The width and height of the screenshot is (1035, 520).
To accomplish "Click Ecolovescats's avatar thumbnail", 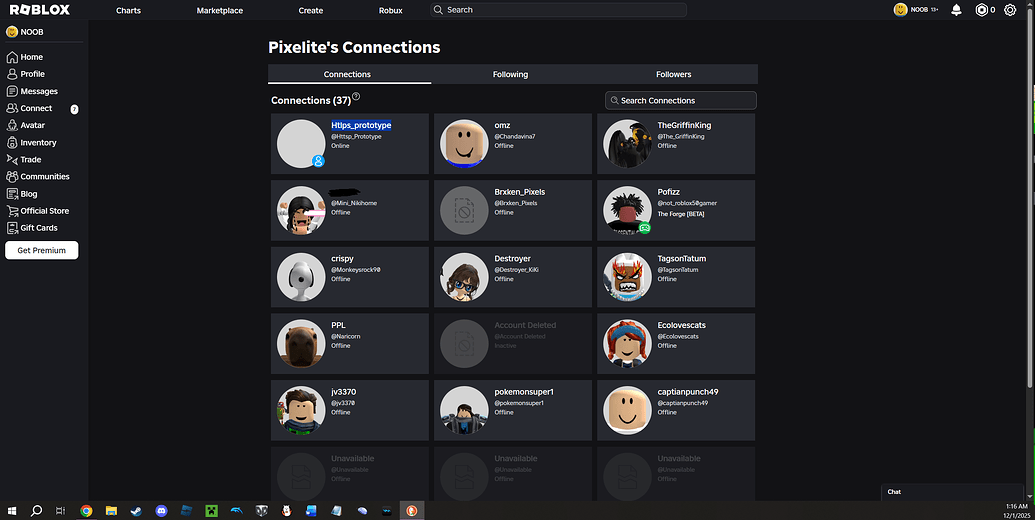I will 627,344.
